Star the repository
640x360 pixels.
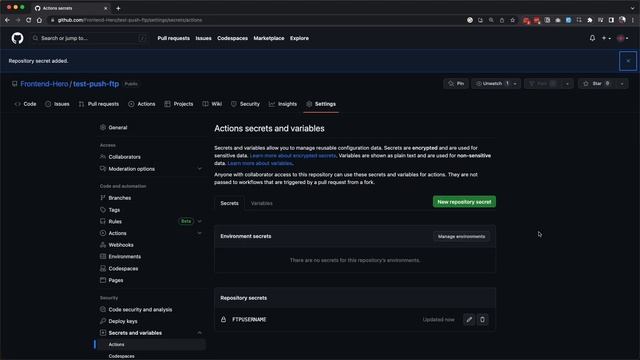pos(597,84)
